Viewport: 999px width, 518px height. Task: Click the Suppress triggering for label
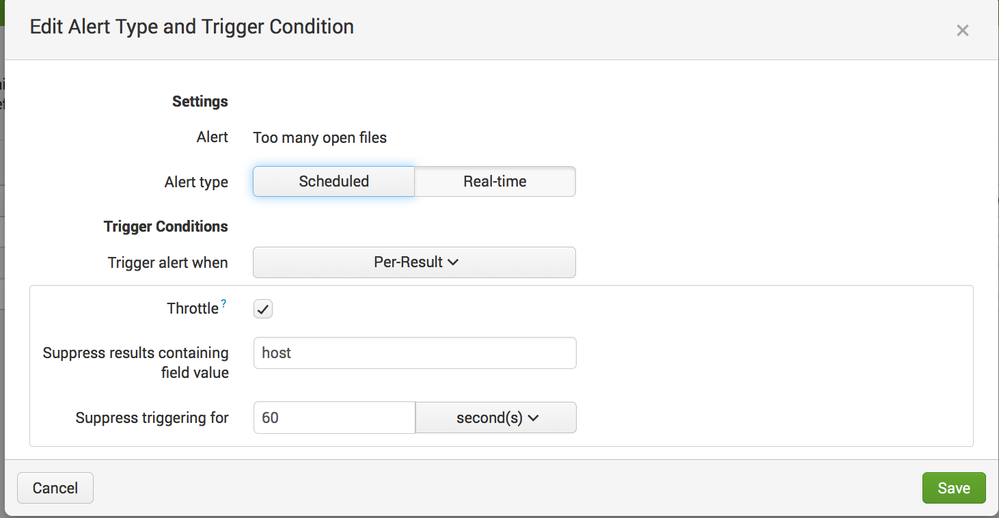(x=152, y=418)
